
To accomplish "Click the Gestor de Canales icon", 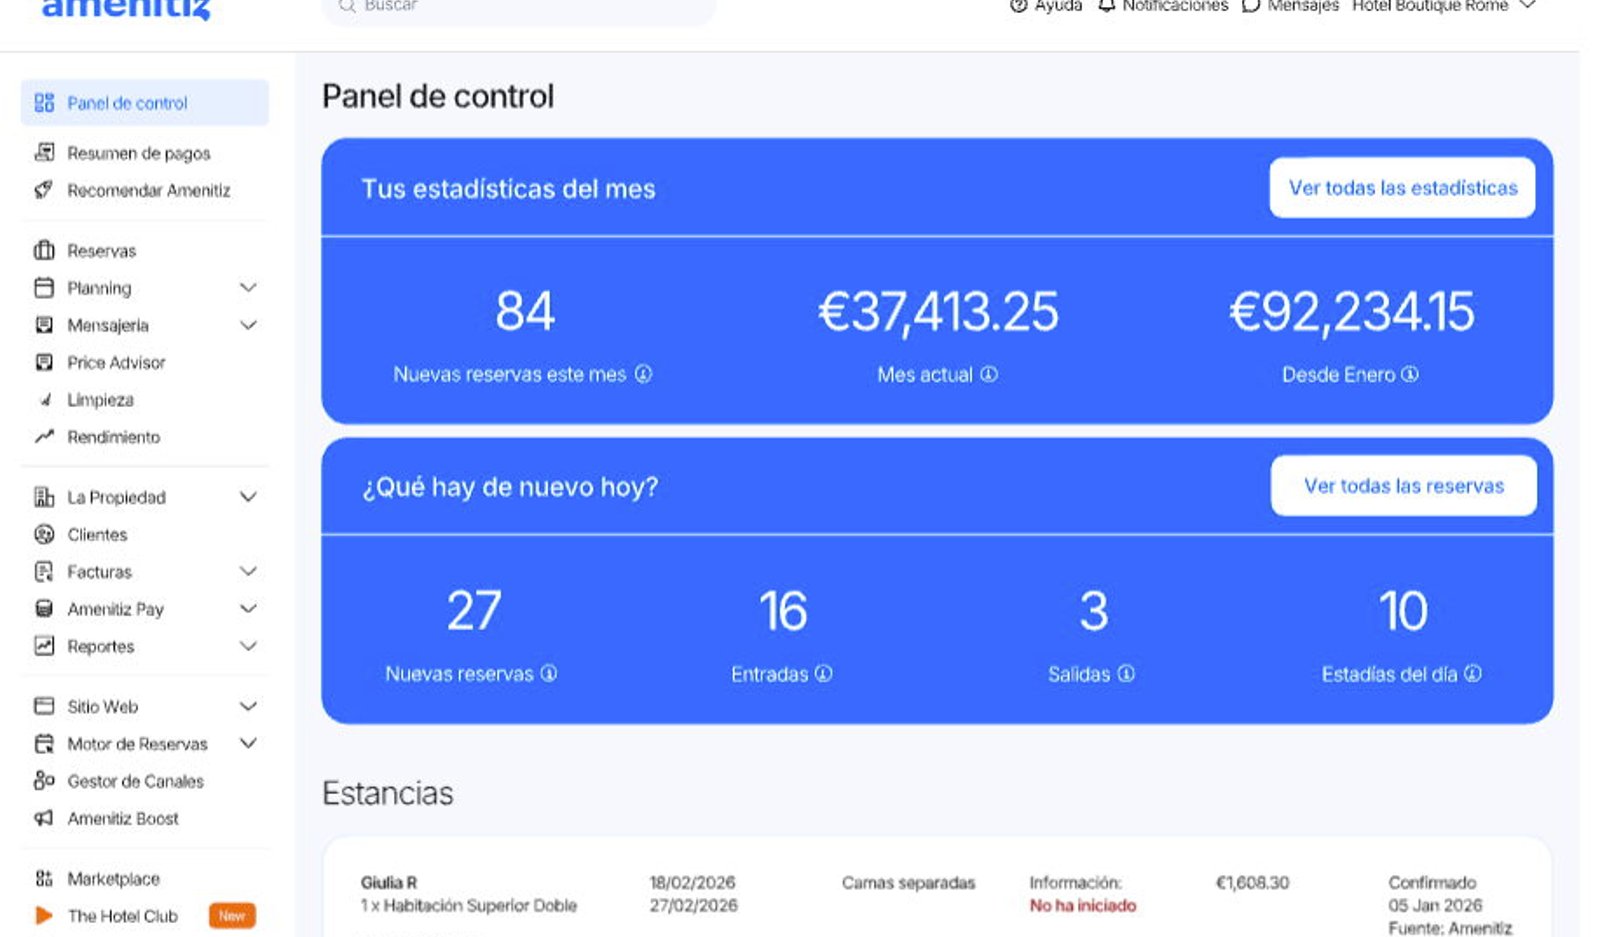I will coord(44,781).
